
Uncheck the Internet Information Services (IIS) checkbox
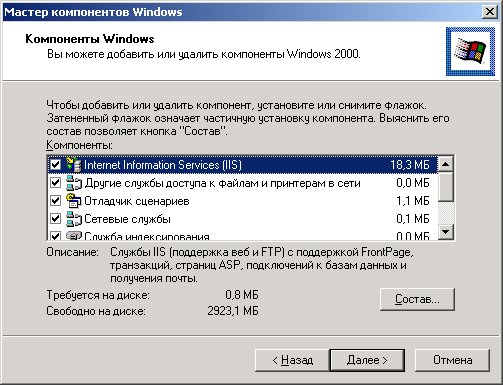tap(55, 165)
